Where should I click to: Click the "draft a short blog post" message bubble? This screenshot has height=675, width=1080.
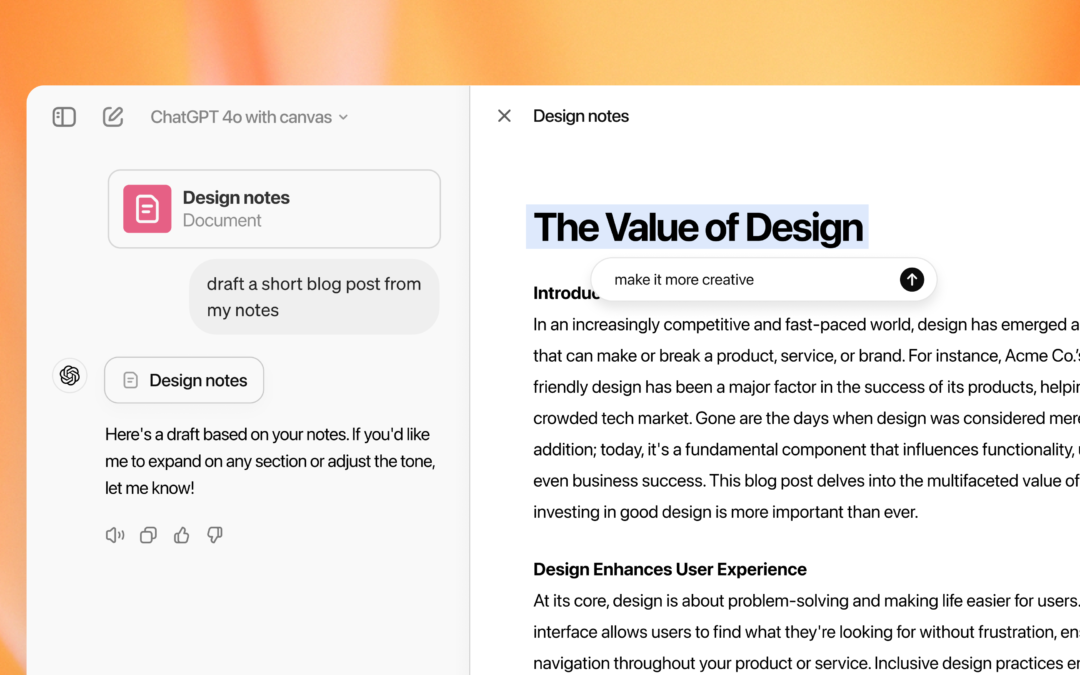(x=314, y=297)
